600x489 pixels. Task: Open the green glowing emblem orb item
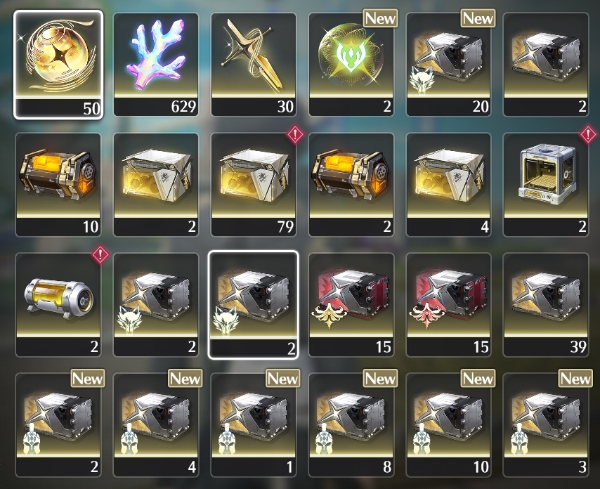click(351, 65)
